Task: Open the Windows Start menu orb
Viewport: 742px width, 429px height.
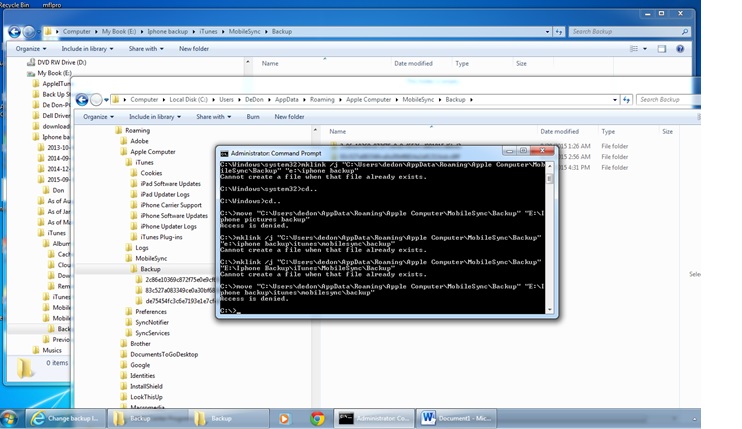Action: click(x=9, y=419)
